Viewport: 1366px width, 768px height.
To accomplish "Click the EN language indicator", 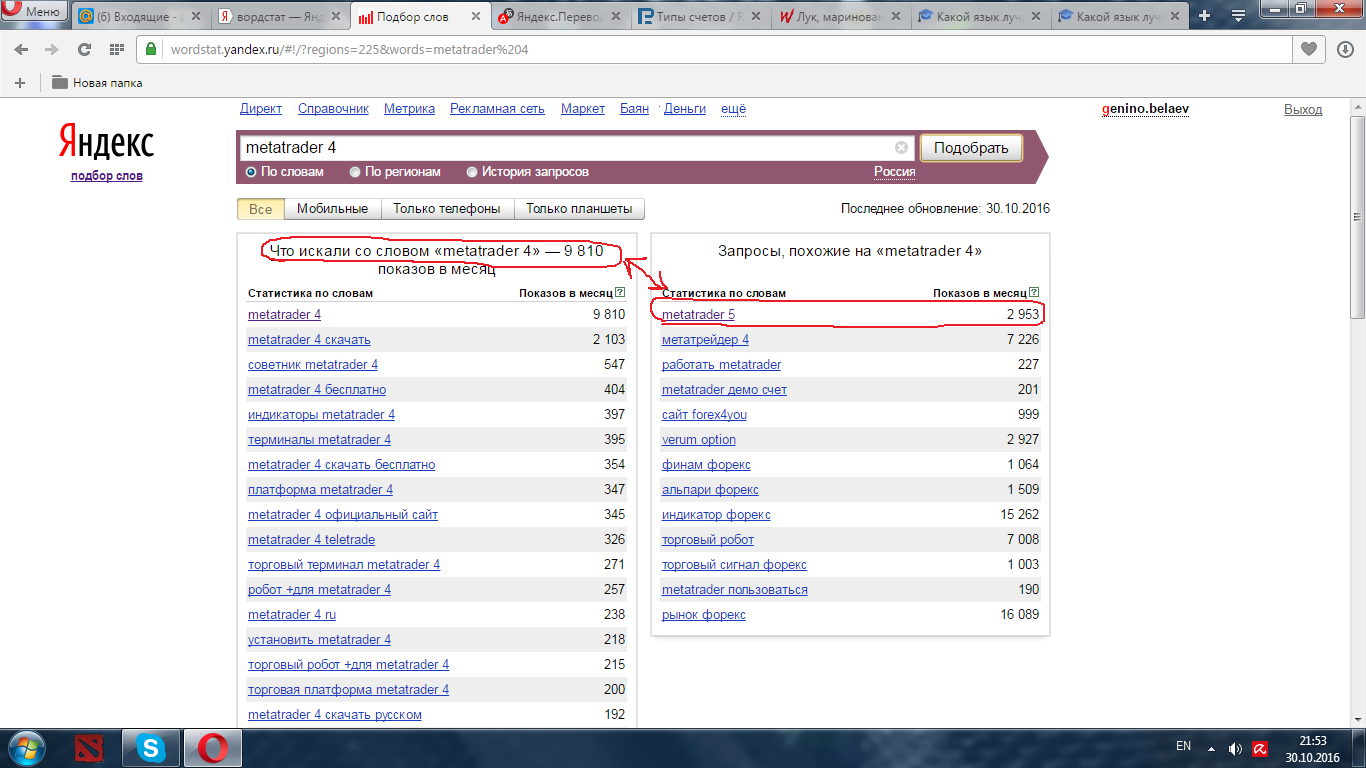I will coord(1183,746).
